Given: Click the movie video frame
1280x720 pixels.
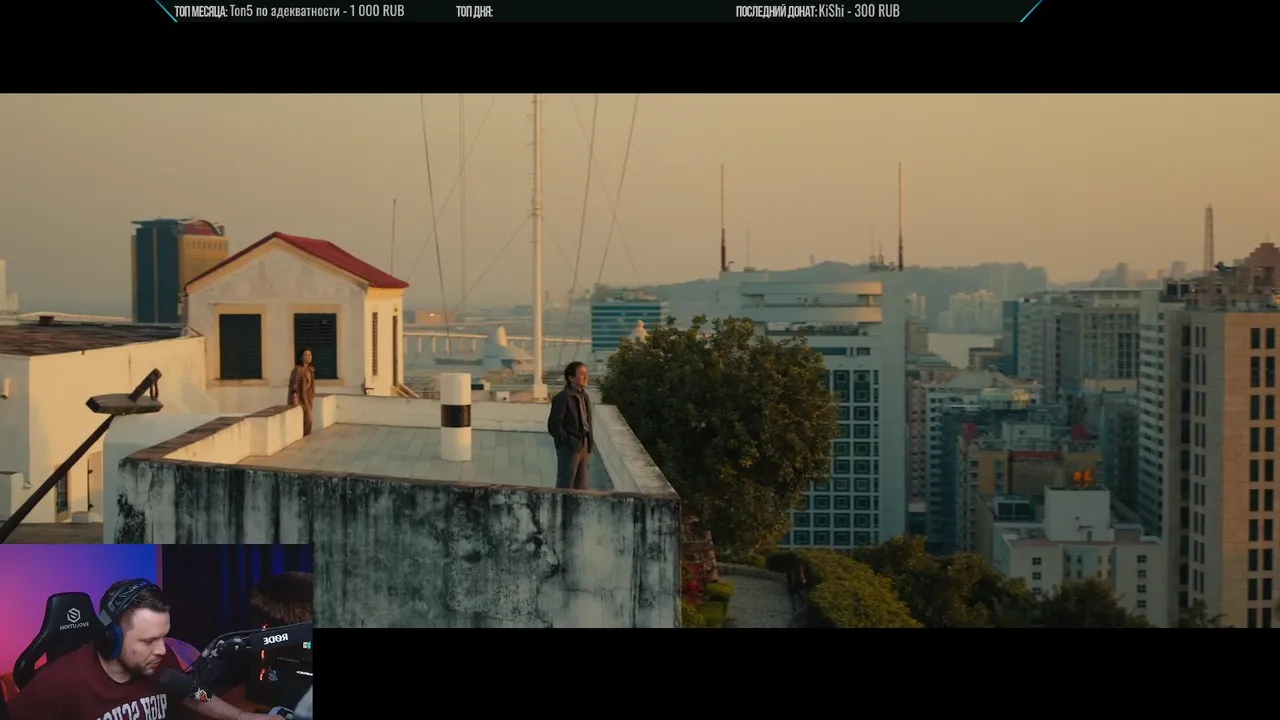Looking at the screenshot, I should pos(640,361).
